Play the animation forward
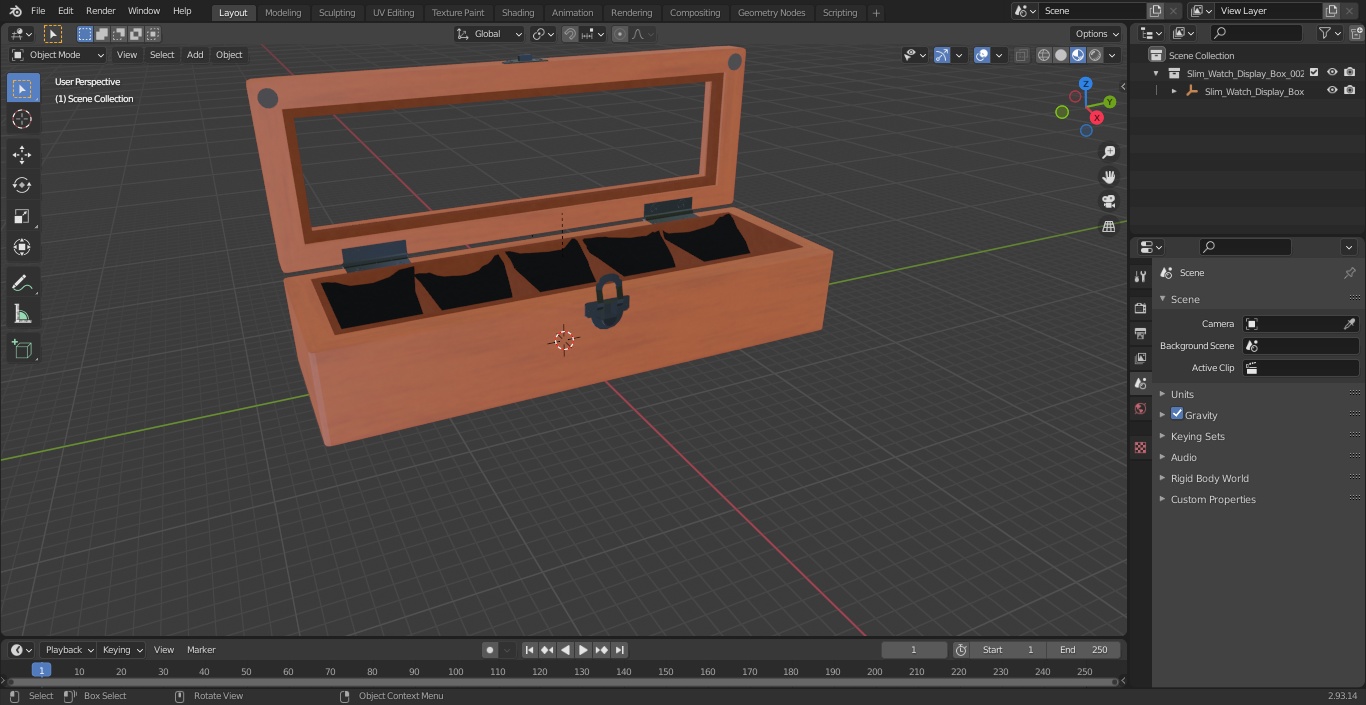 583,650
